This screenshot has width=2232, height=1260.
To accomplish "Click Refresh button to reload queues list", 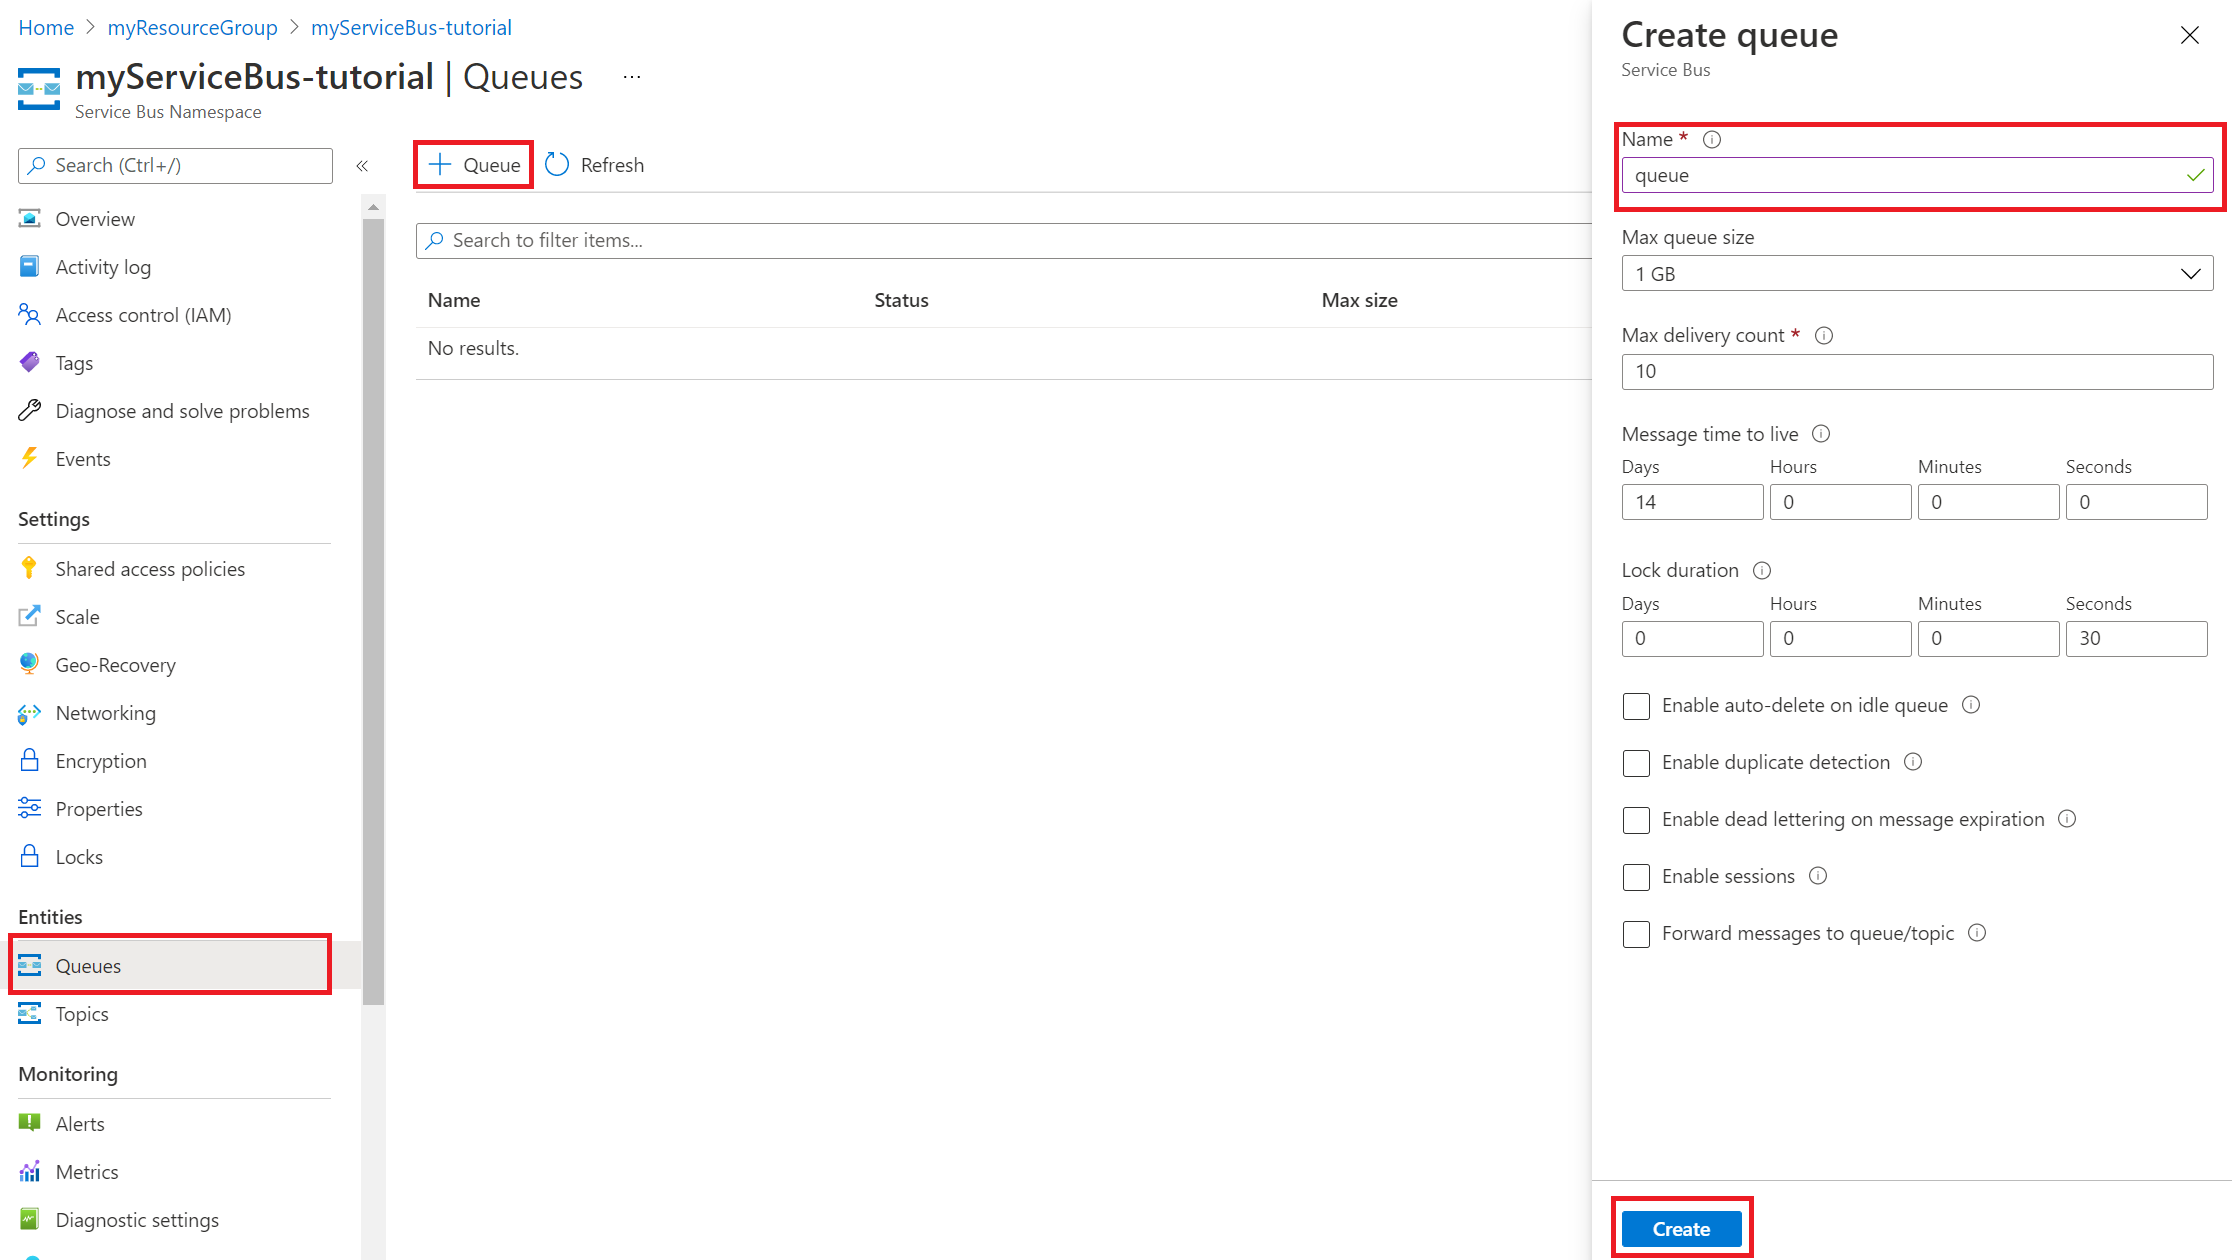I will tap(596, 164).
